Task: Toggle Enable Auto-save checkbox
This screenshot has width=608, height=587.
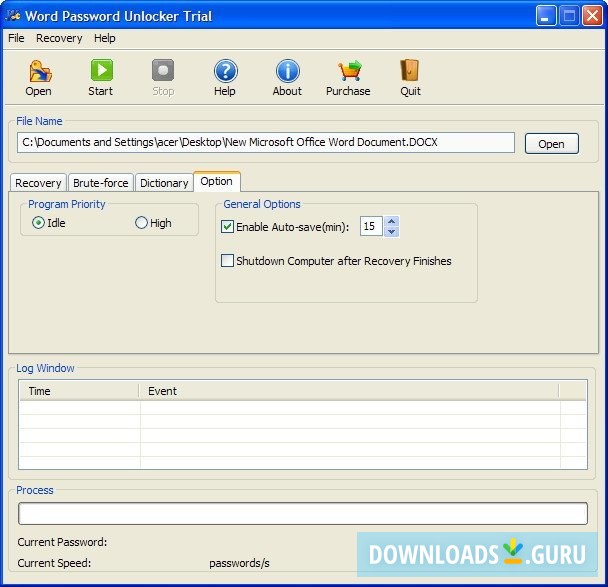Action: [x=227, y=226]
